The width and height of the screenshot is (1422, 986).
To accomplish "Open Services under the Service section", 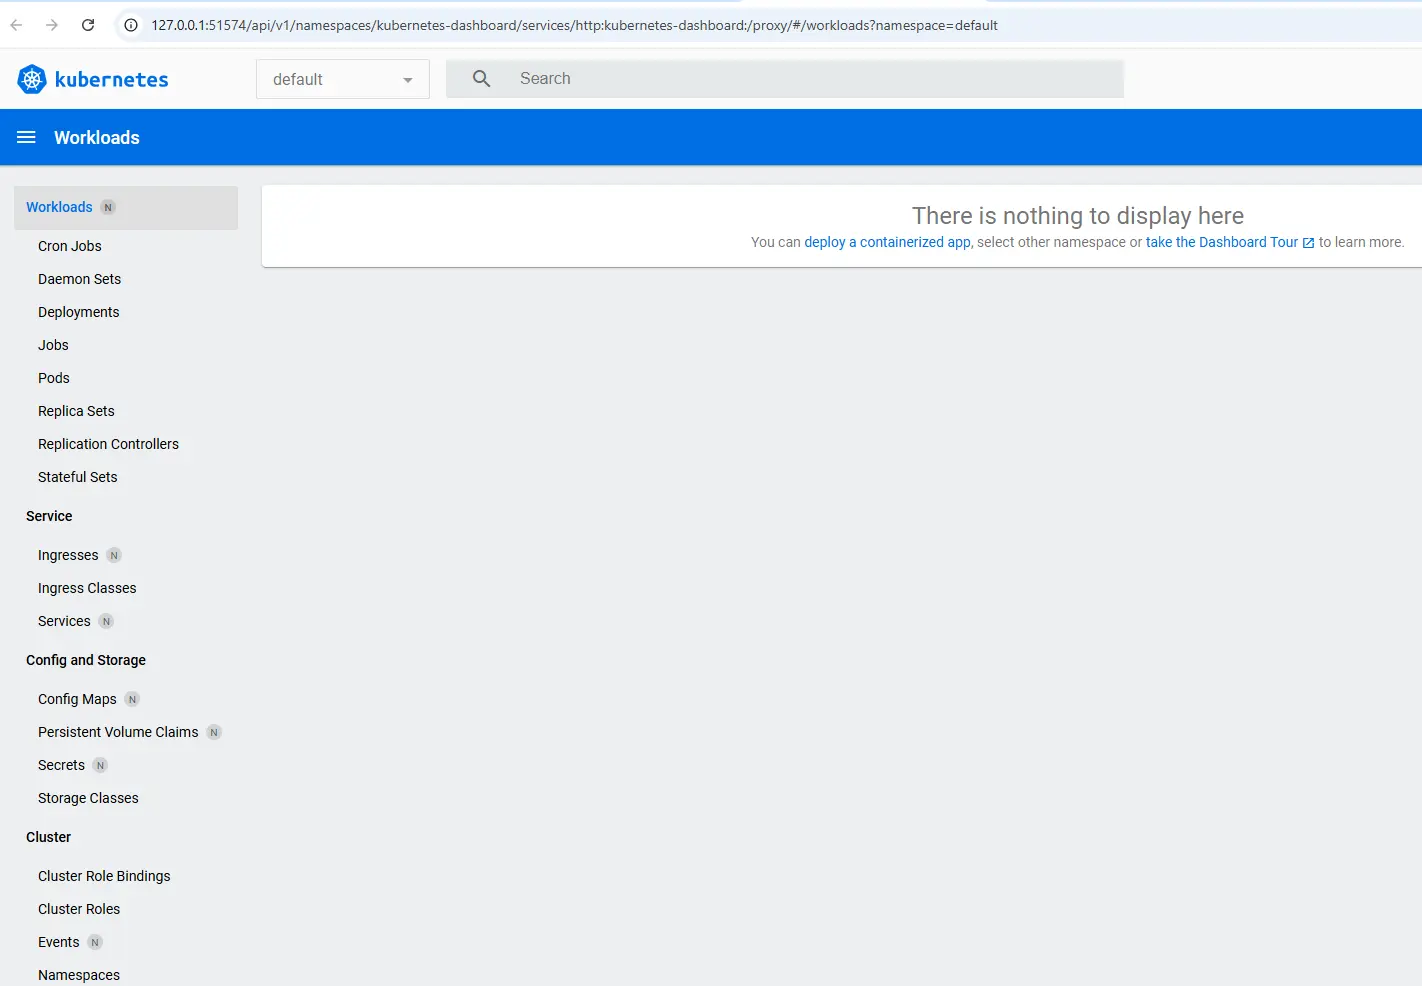I will [x=64, y=621].
